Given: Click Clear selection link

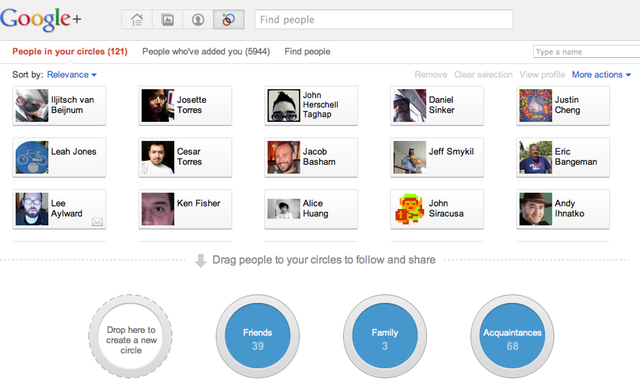Looking at the screenshot, I should tap(483, 75).
